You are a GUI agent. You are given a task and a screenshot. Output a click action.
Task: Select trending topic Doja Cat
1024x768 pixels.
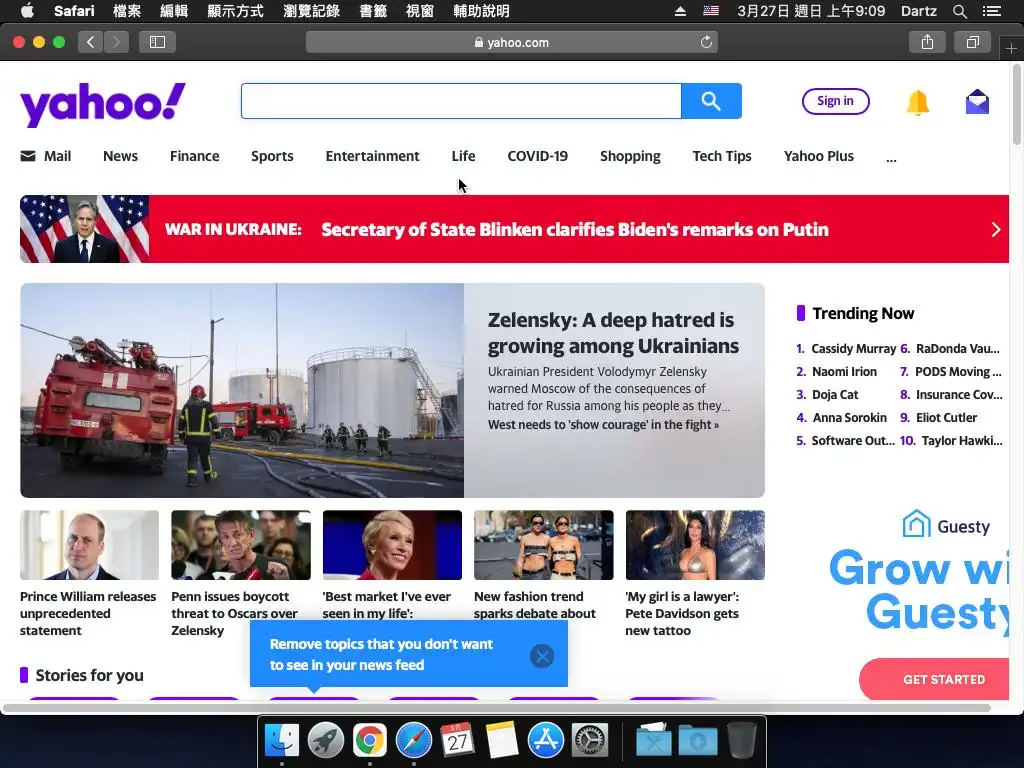835,394
